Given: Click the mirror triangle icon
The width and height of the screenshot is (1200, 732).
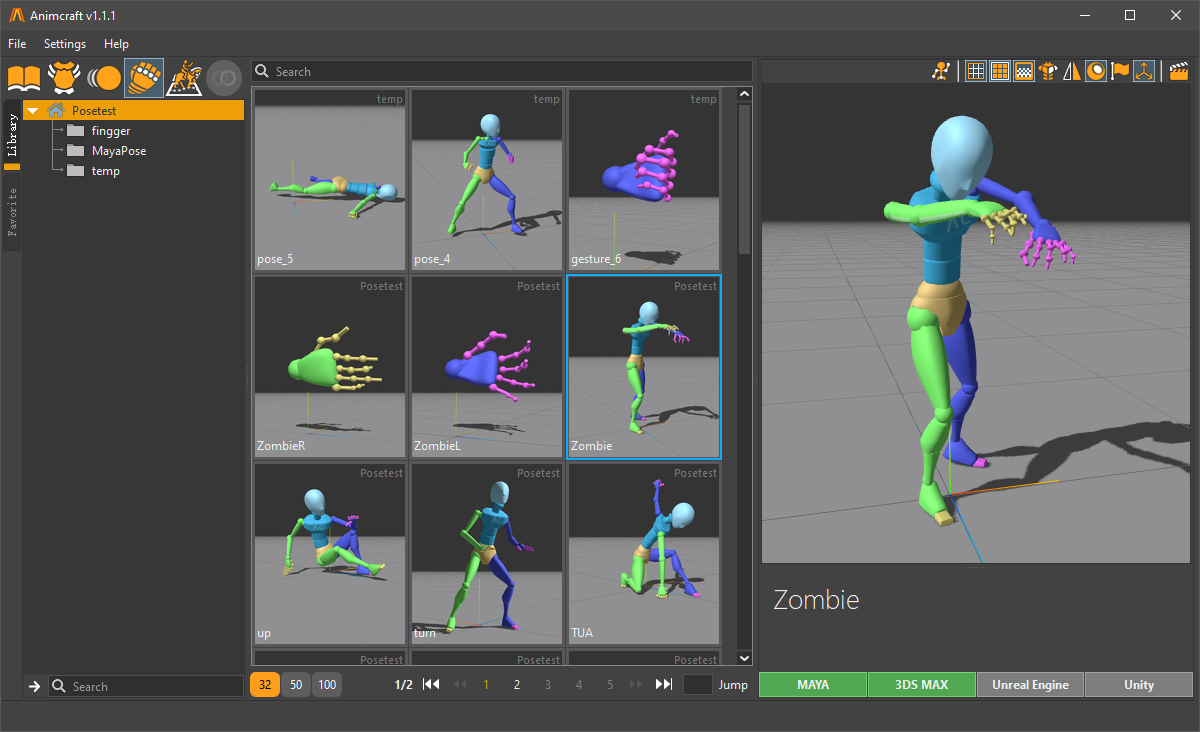Looking at the screenshot, I should tap(1072, 71).
